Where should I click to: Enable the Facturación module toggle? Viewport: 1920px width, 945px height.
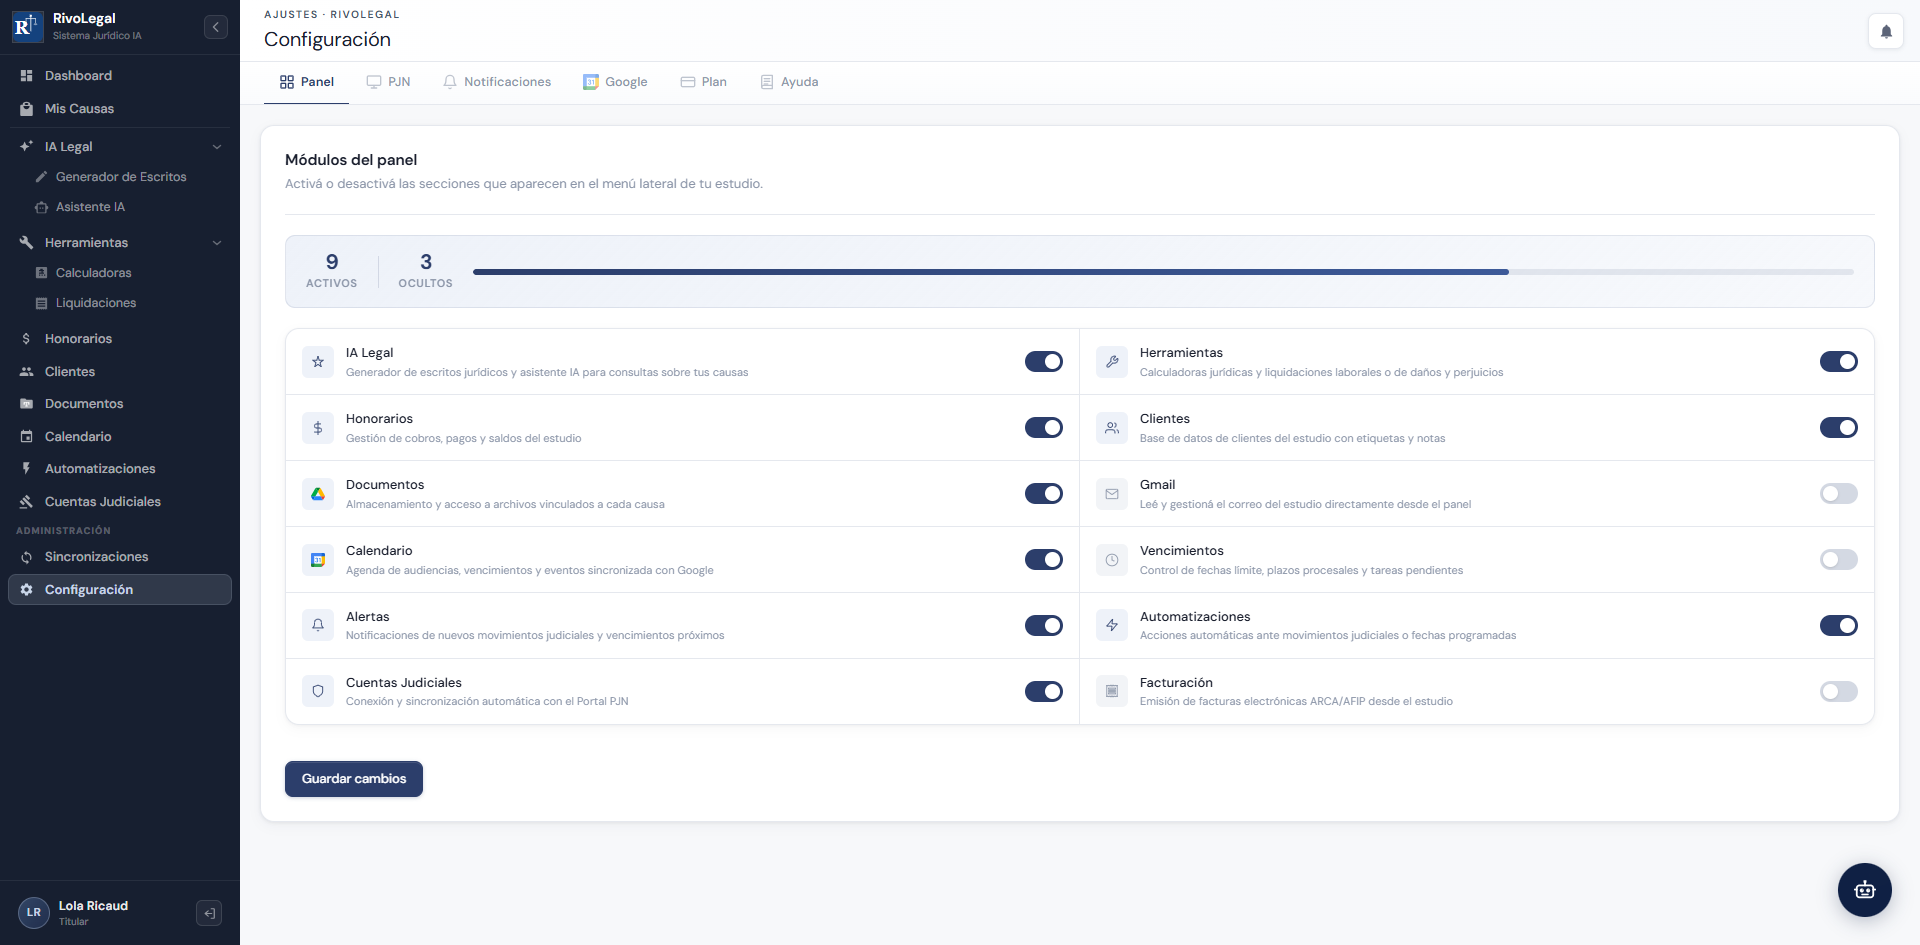coord(1839,692)
